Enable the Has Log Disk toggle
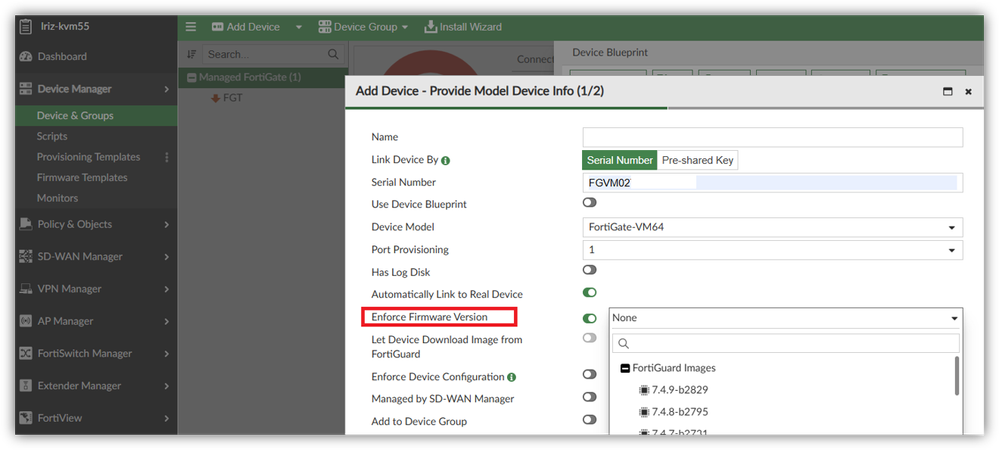Image resolution: width=999 pixels, height=450 pixels. [x=590, y=270]
